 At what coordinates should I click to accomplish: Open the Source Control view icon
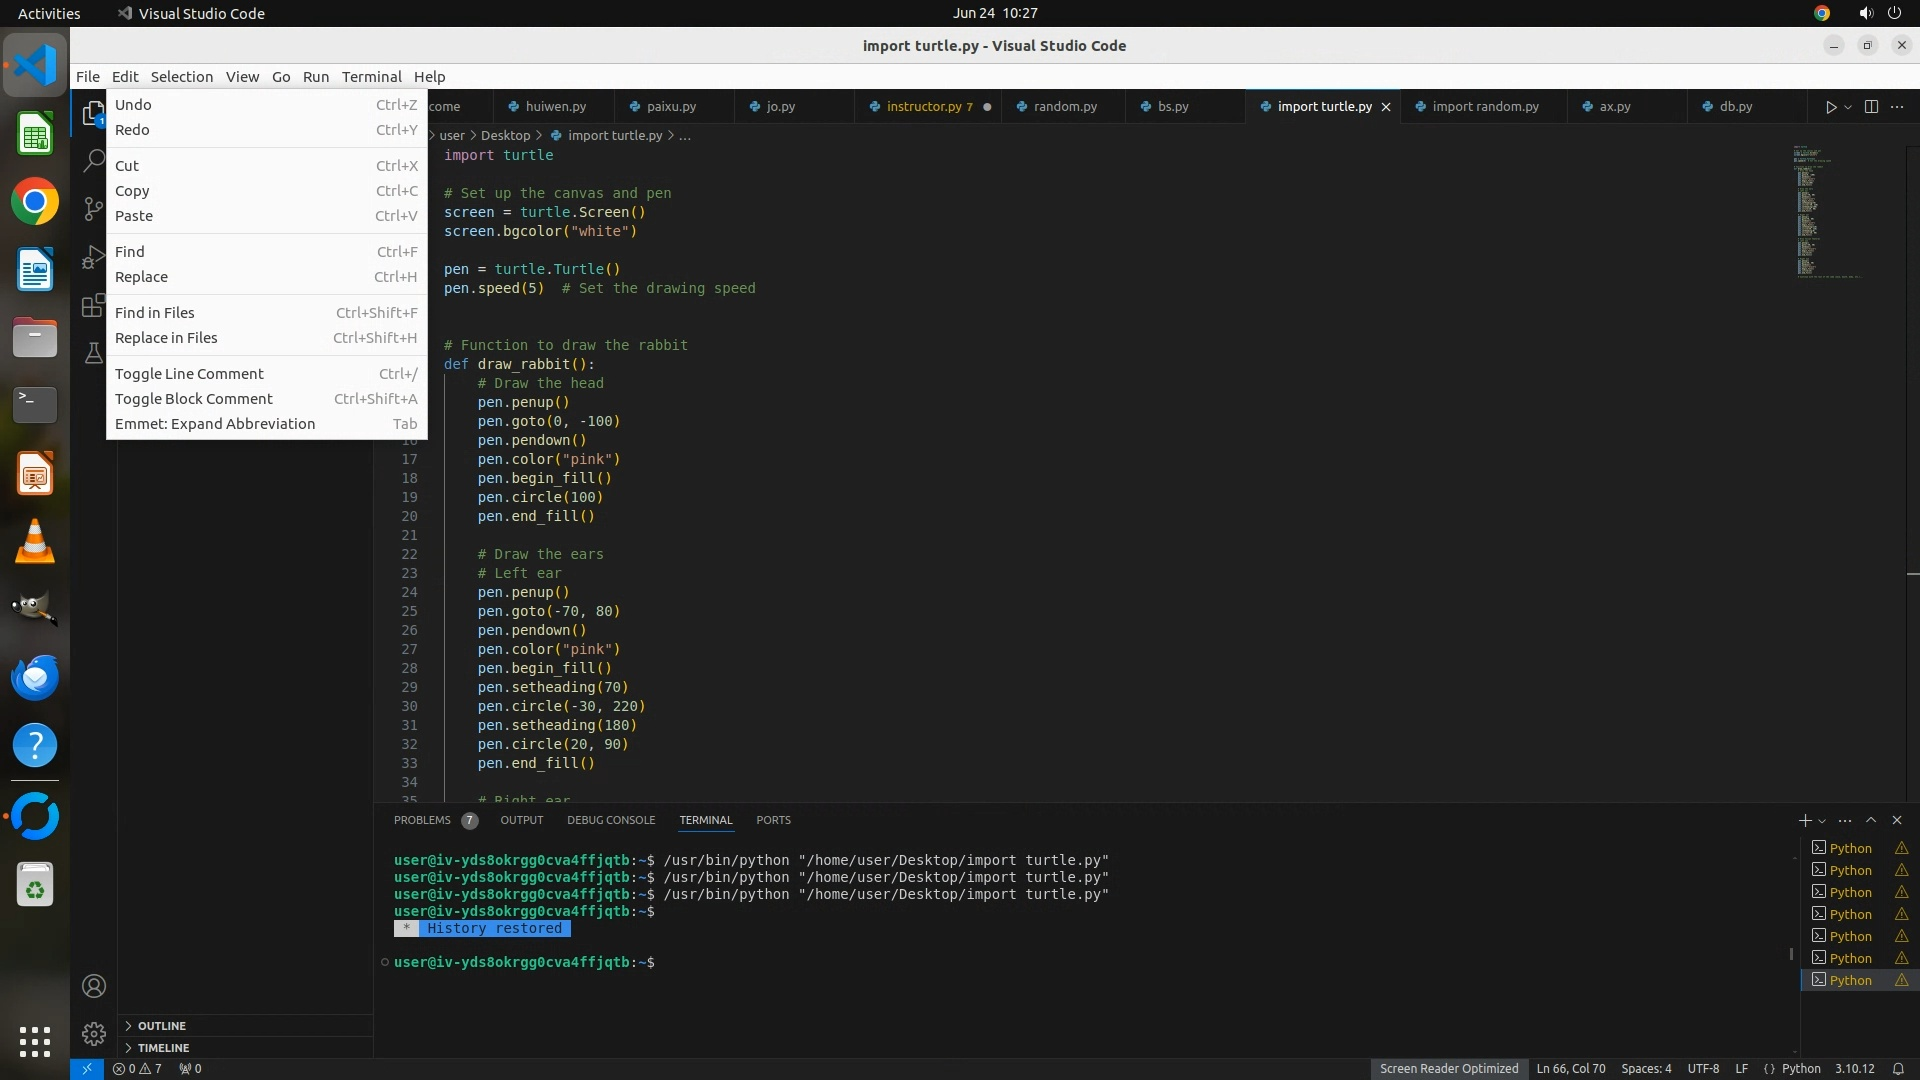click(93, 208)
